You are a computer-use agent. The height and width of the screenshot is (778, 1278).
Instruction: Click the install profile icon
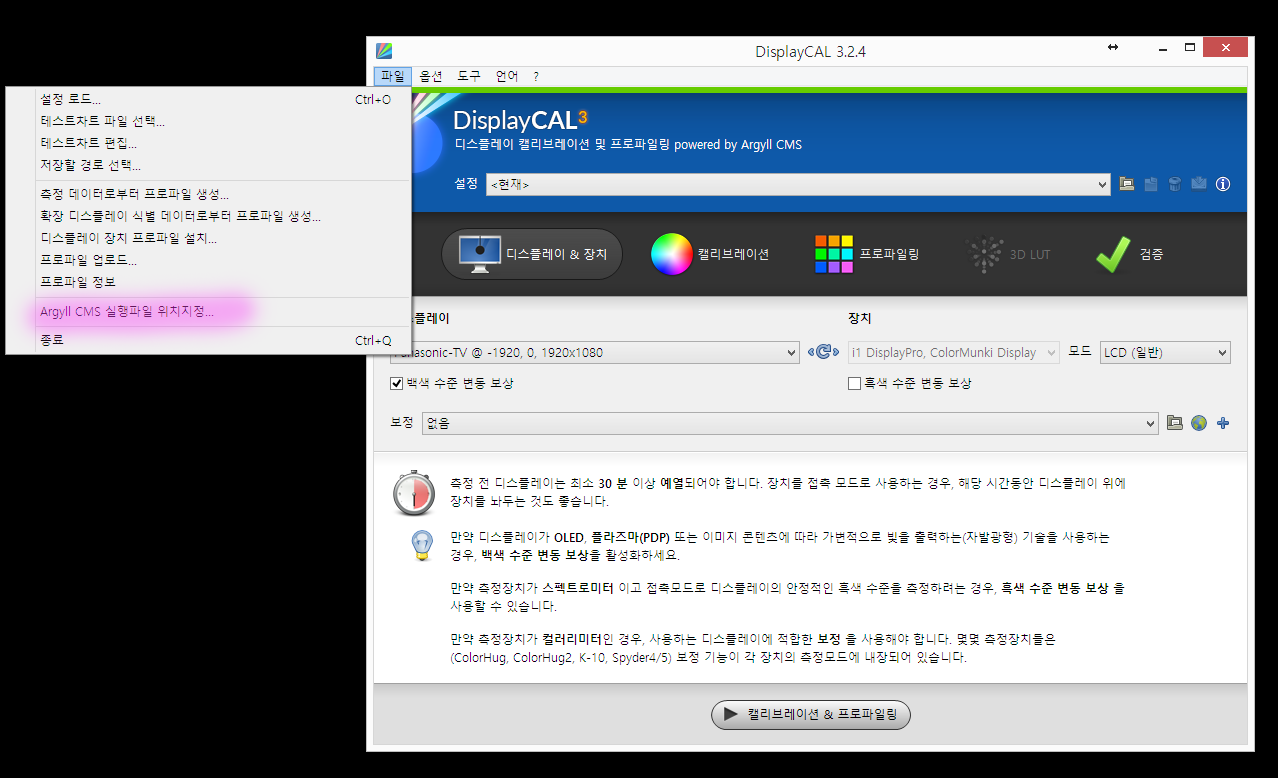1198,184
